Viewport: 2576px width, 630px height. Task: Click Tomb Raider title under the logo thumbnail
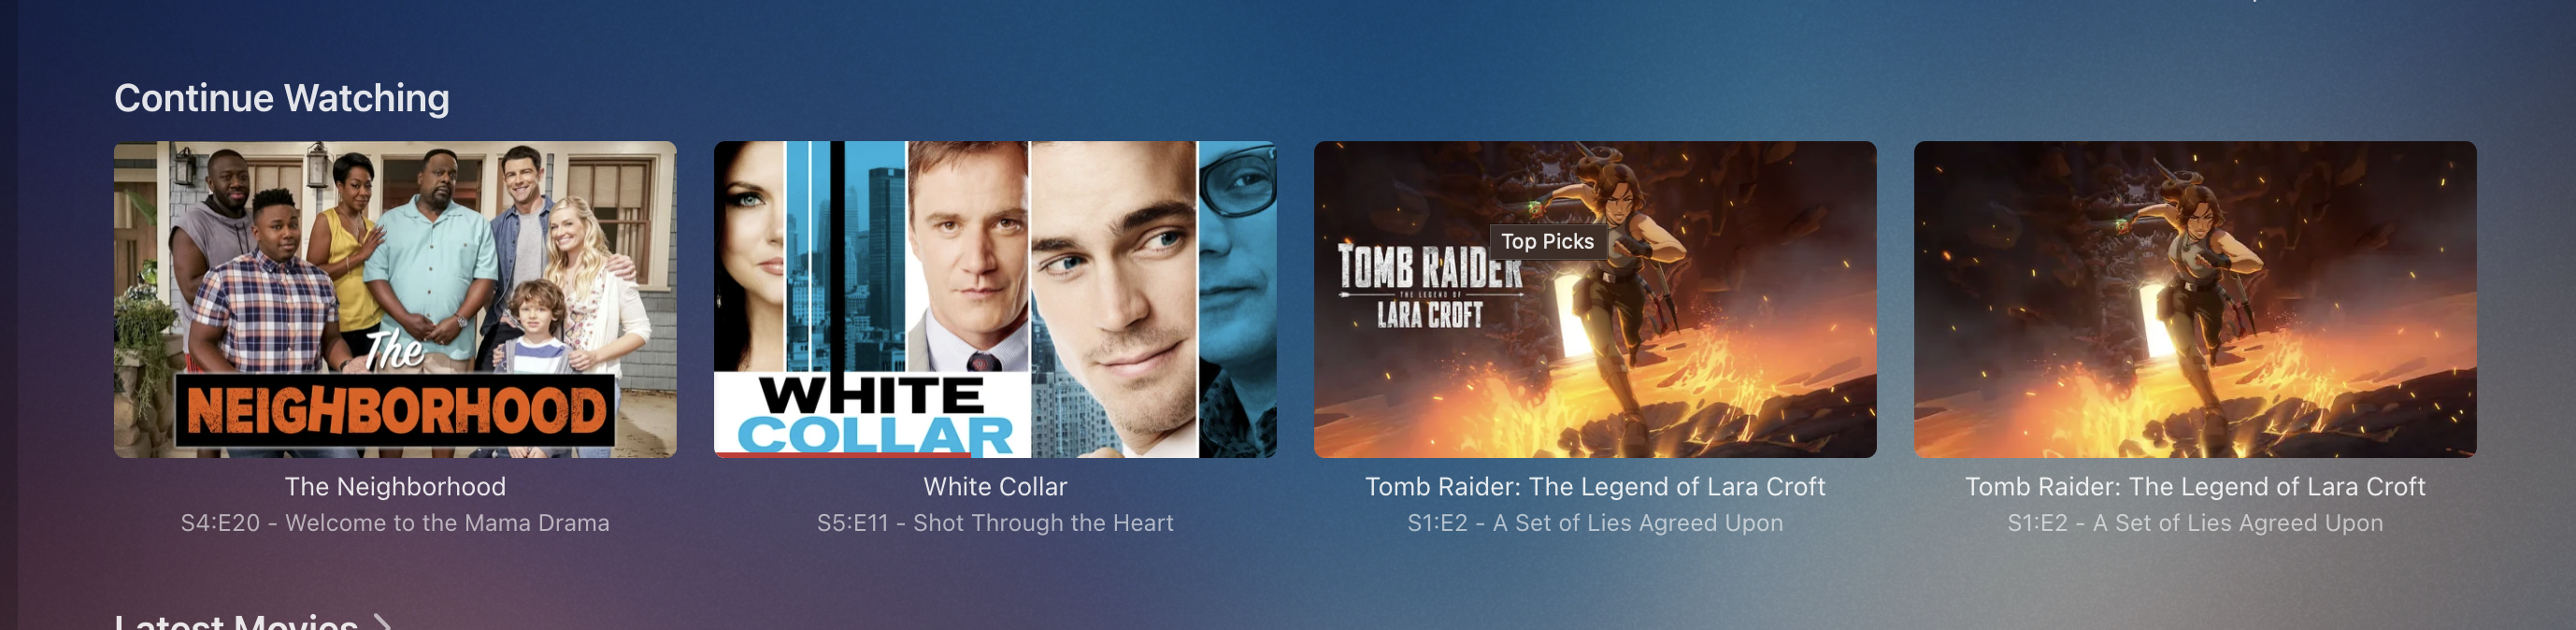coord(1595,487)
